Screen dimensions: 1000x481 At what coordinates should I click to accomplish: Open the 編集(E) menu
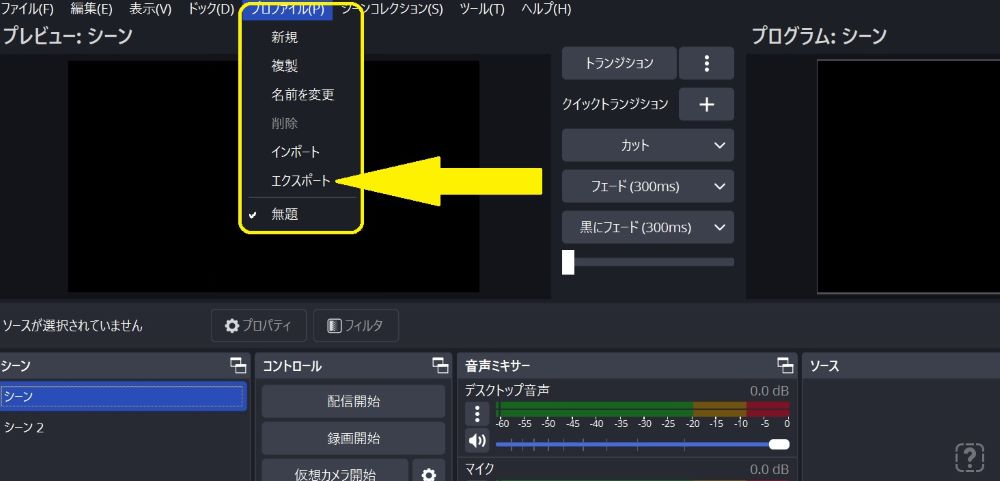(x=91, y=9)
